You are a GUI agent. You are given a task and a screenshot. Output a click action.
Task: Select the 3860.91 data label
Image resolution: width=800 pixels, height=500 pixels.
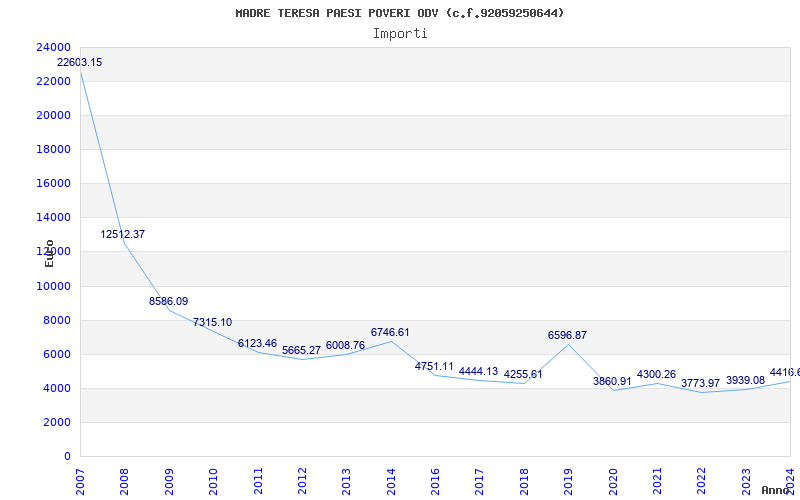pos(612,381)
